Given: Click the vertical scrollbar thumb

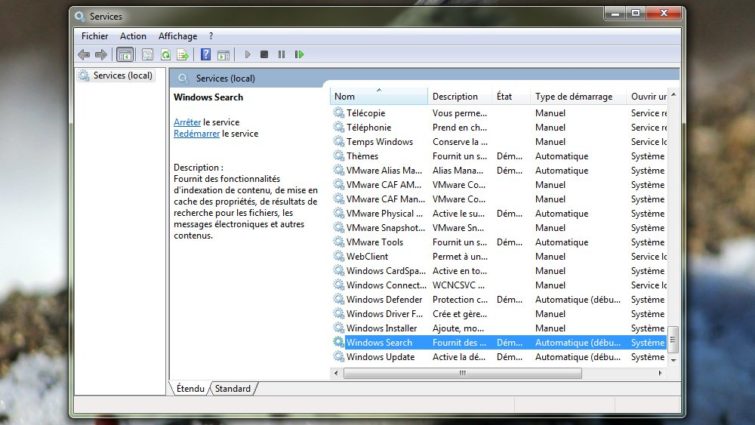Looking at the screenshot, I should pos(674,340).
